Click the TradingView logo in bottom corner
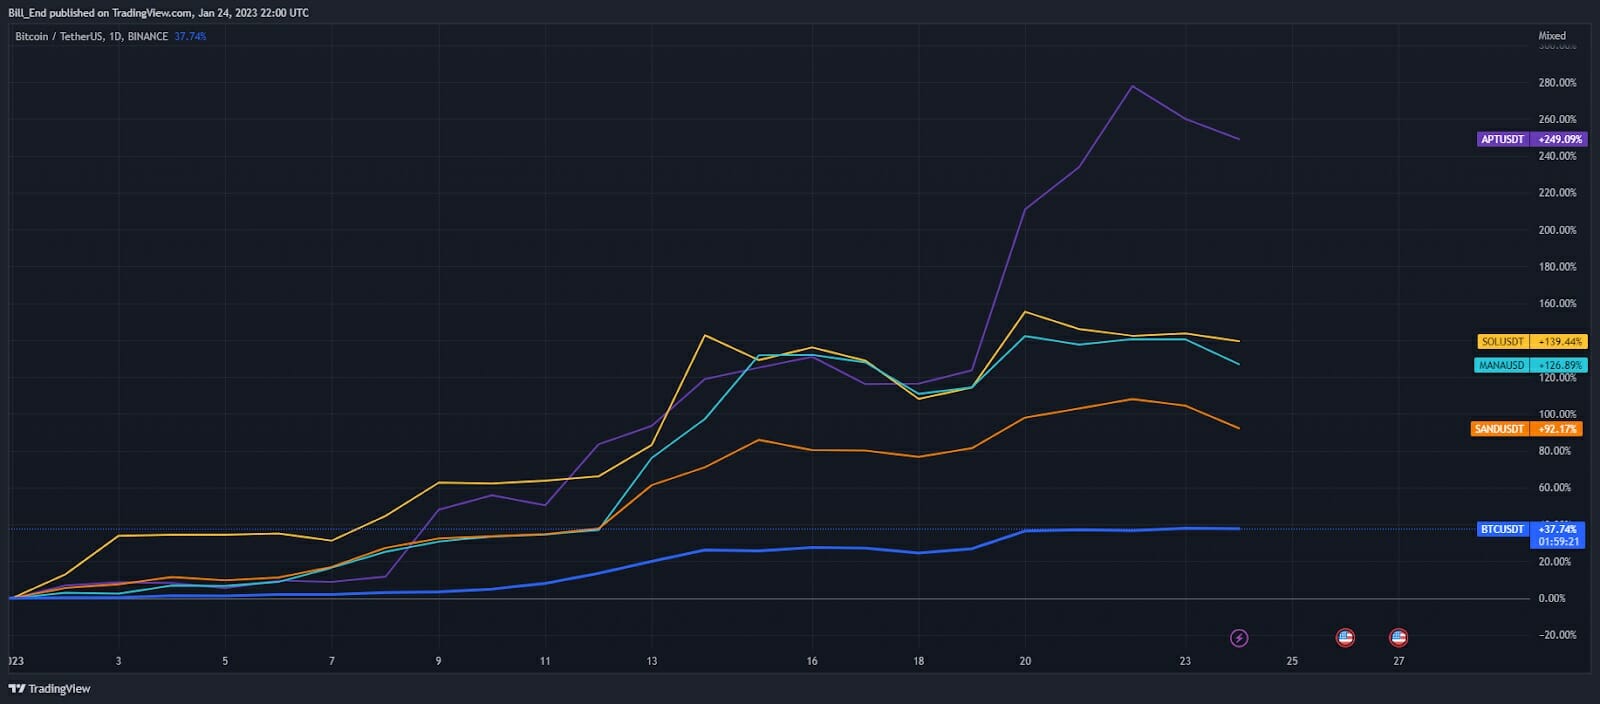The image size is (1600, 704). pos(49,688)
